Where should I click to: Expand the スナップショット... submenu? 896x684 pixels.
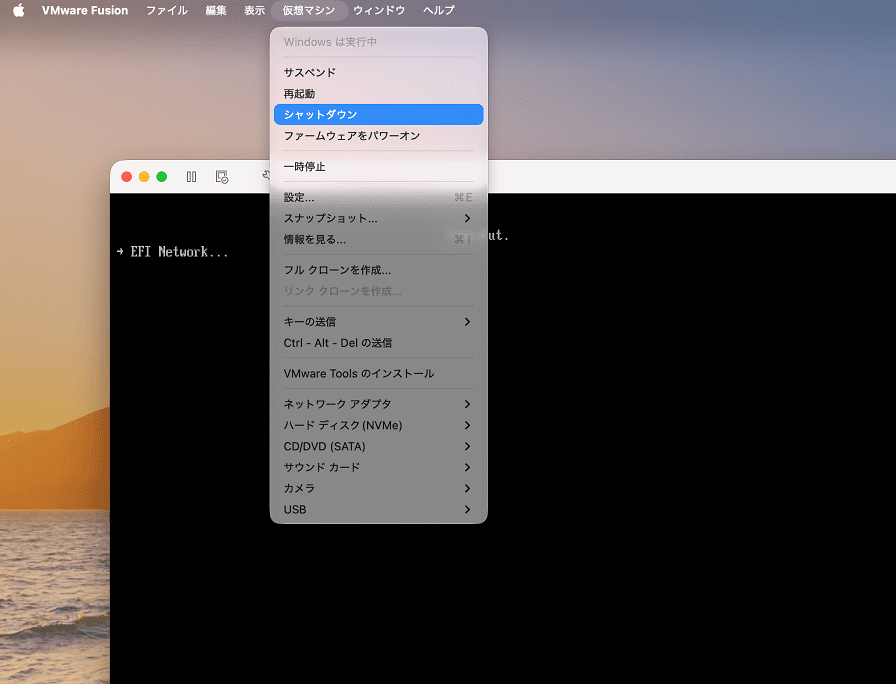[379, 218]
